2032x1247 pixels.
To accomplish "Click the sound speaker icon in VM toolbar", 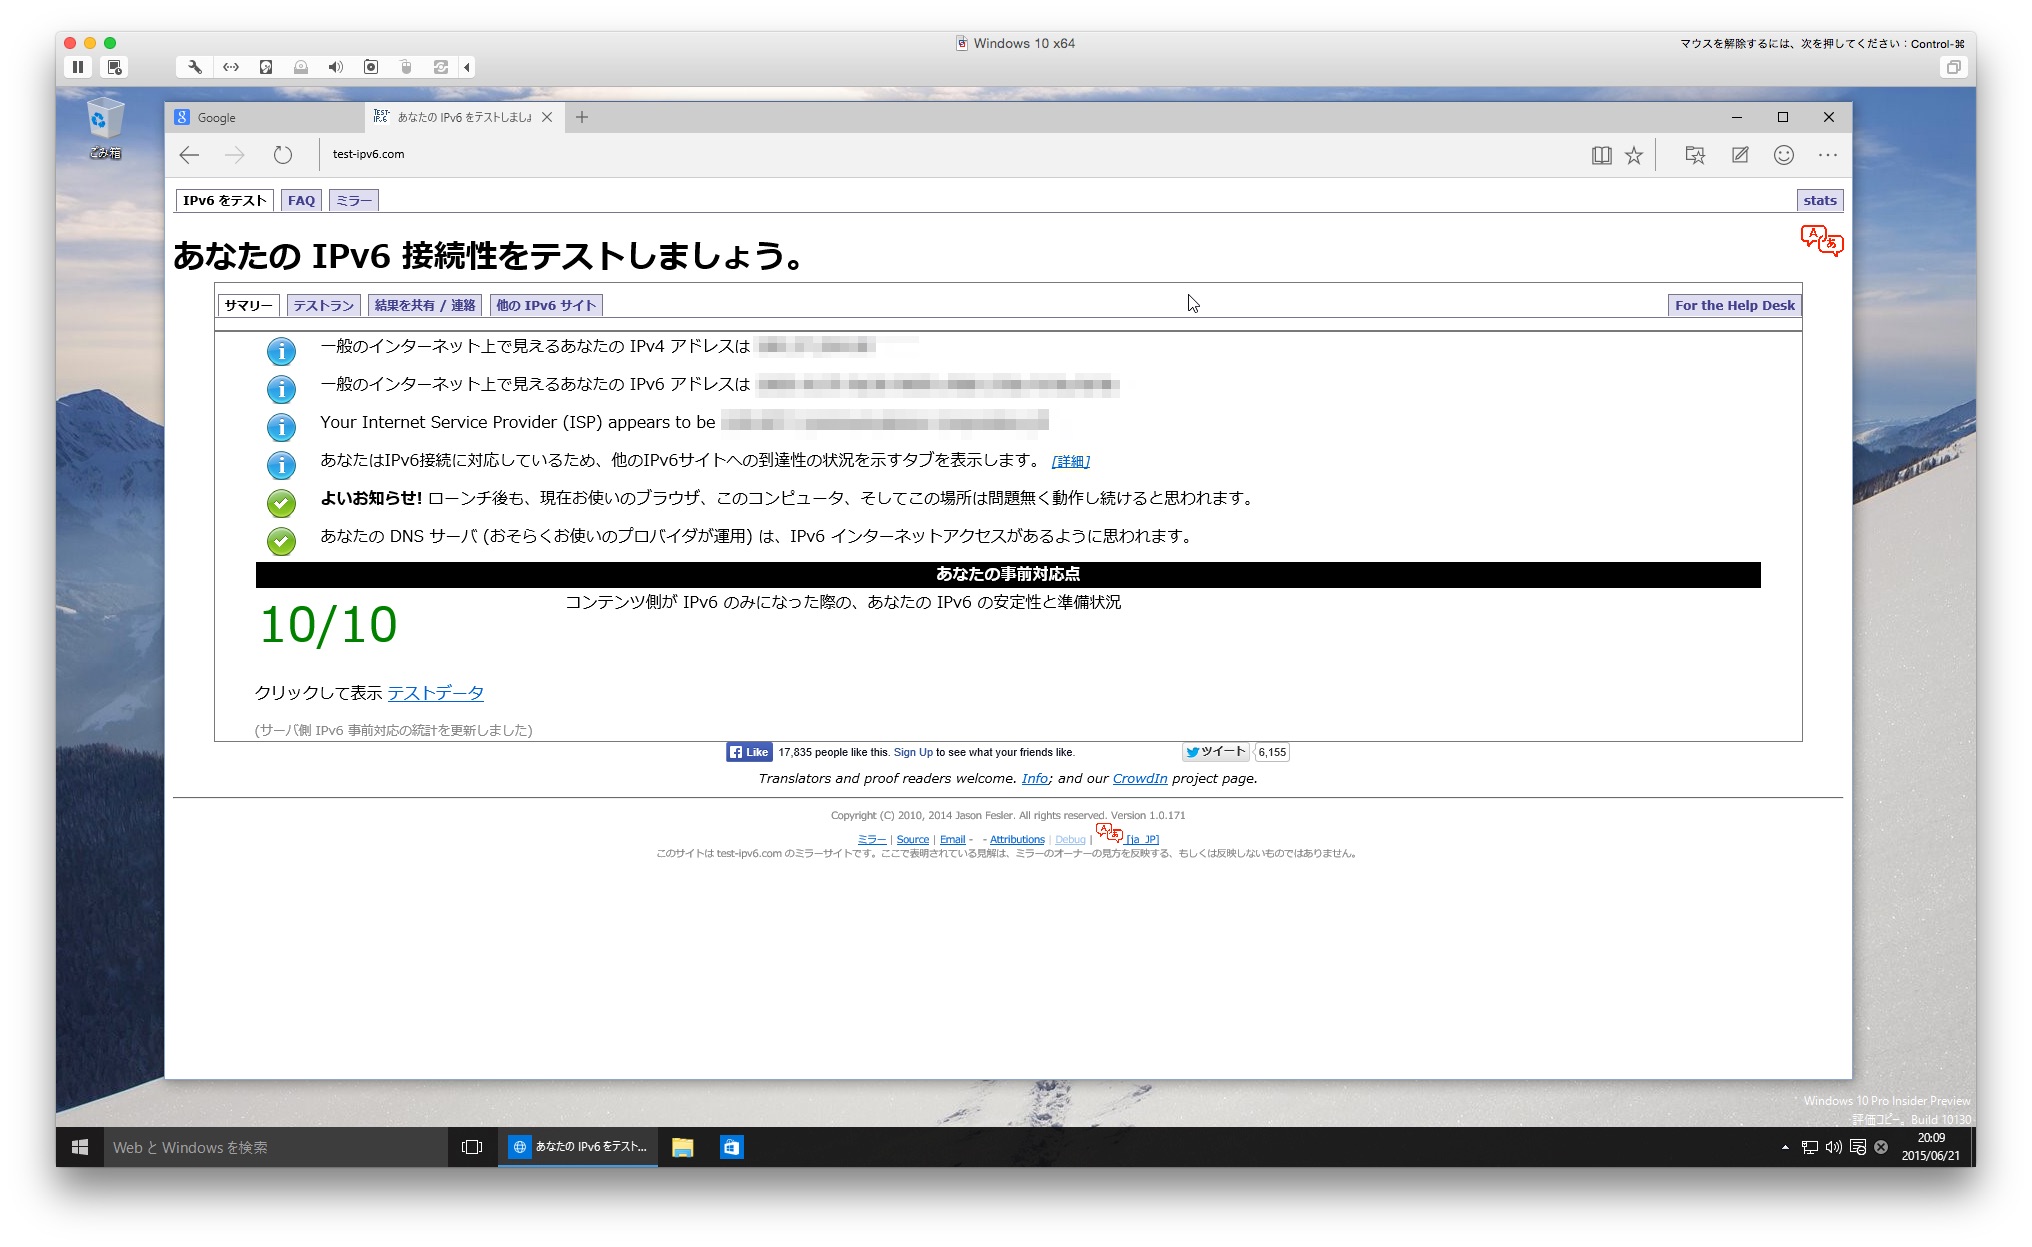I will click(336, 67).
